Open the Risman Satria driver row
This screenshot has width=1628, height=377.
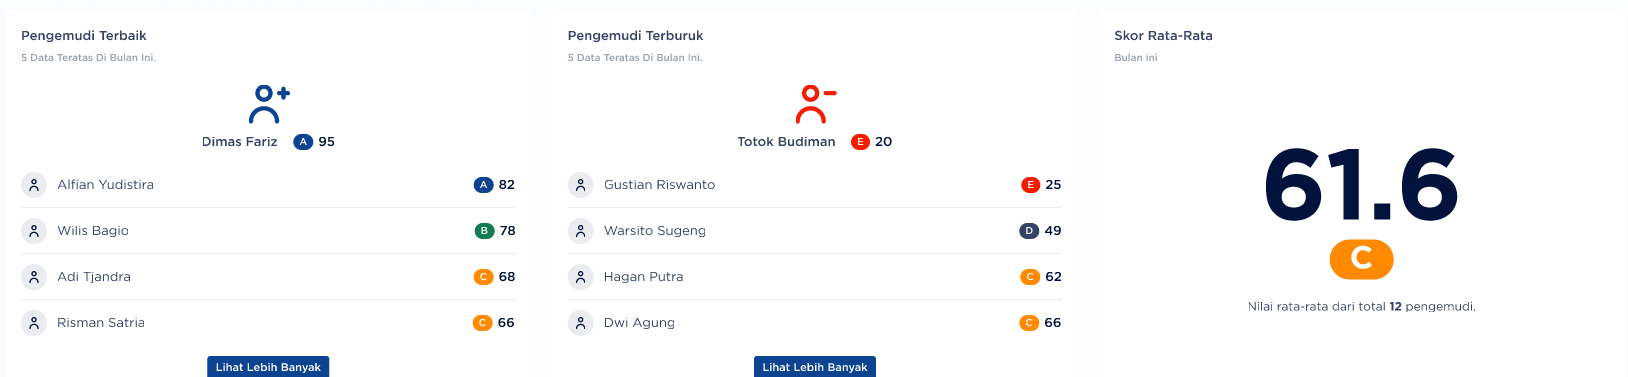[x=268, y=323]
